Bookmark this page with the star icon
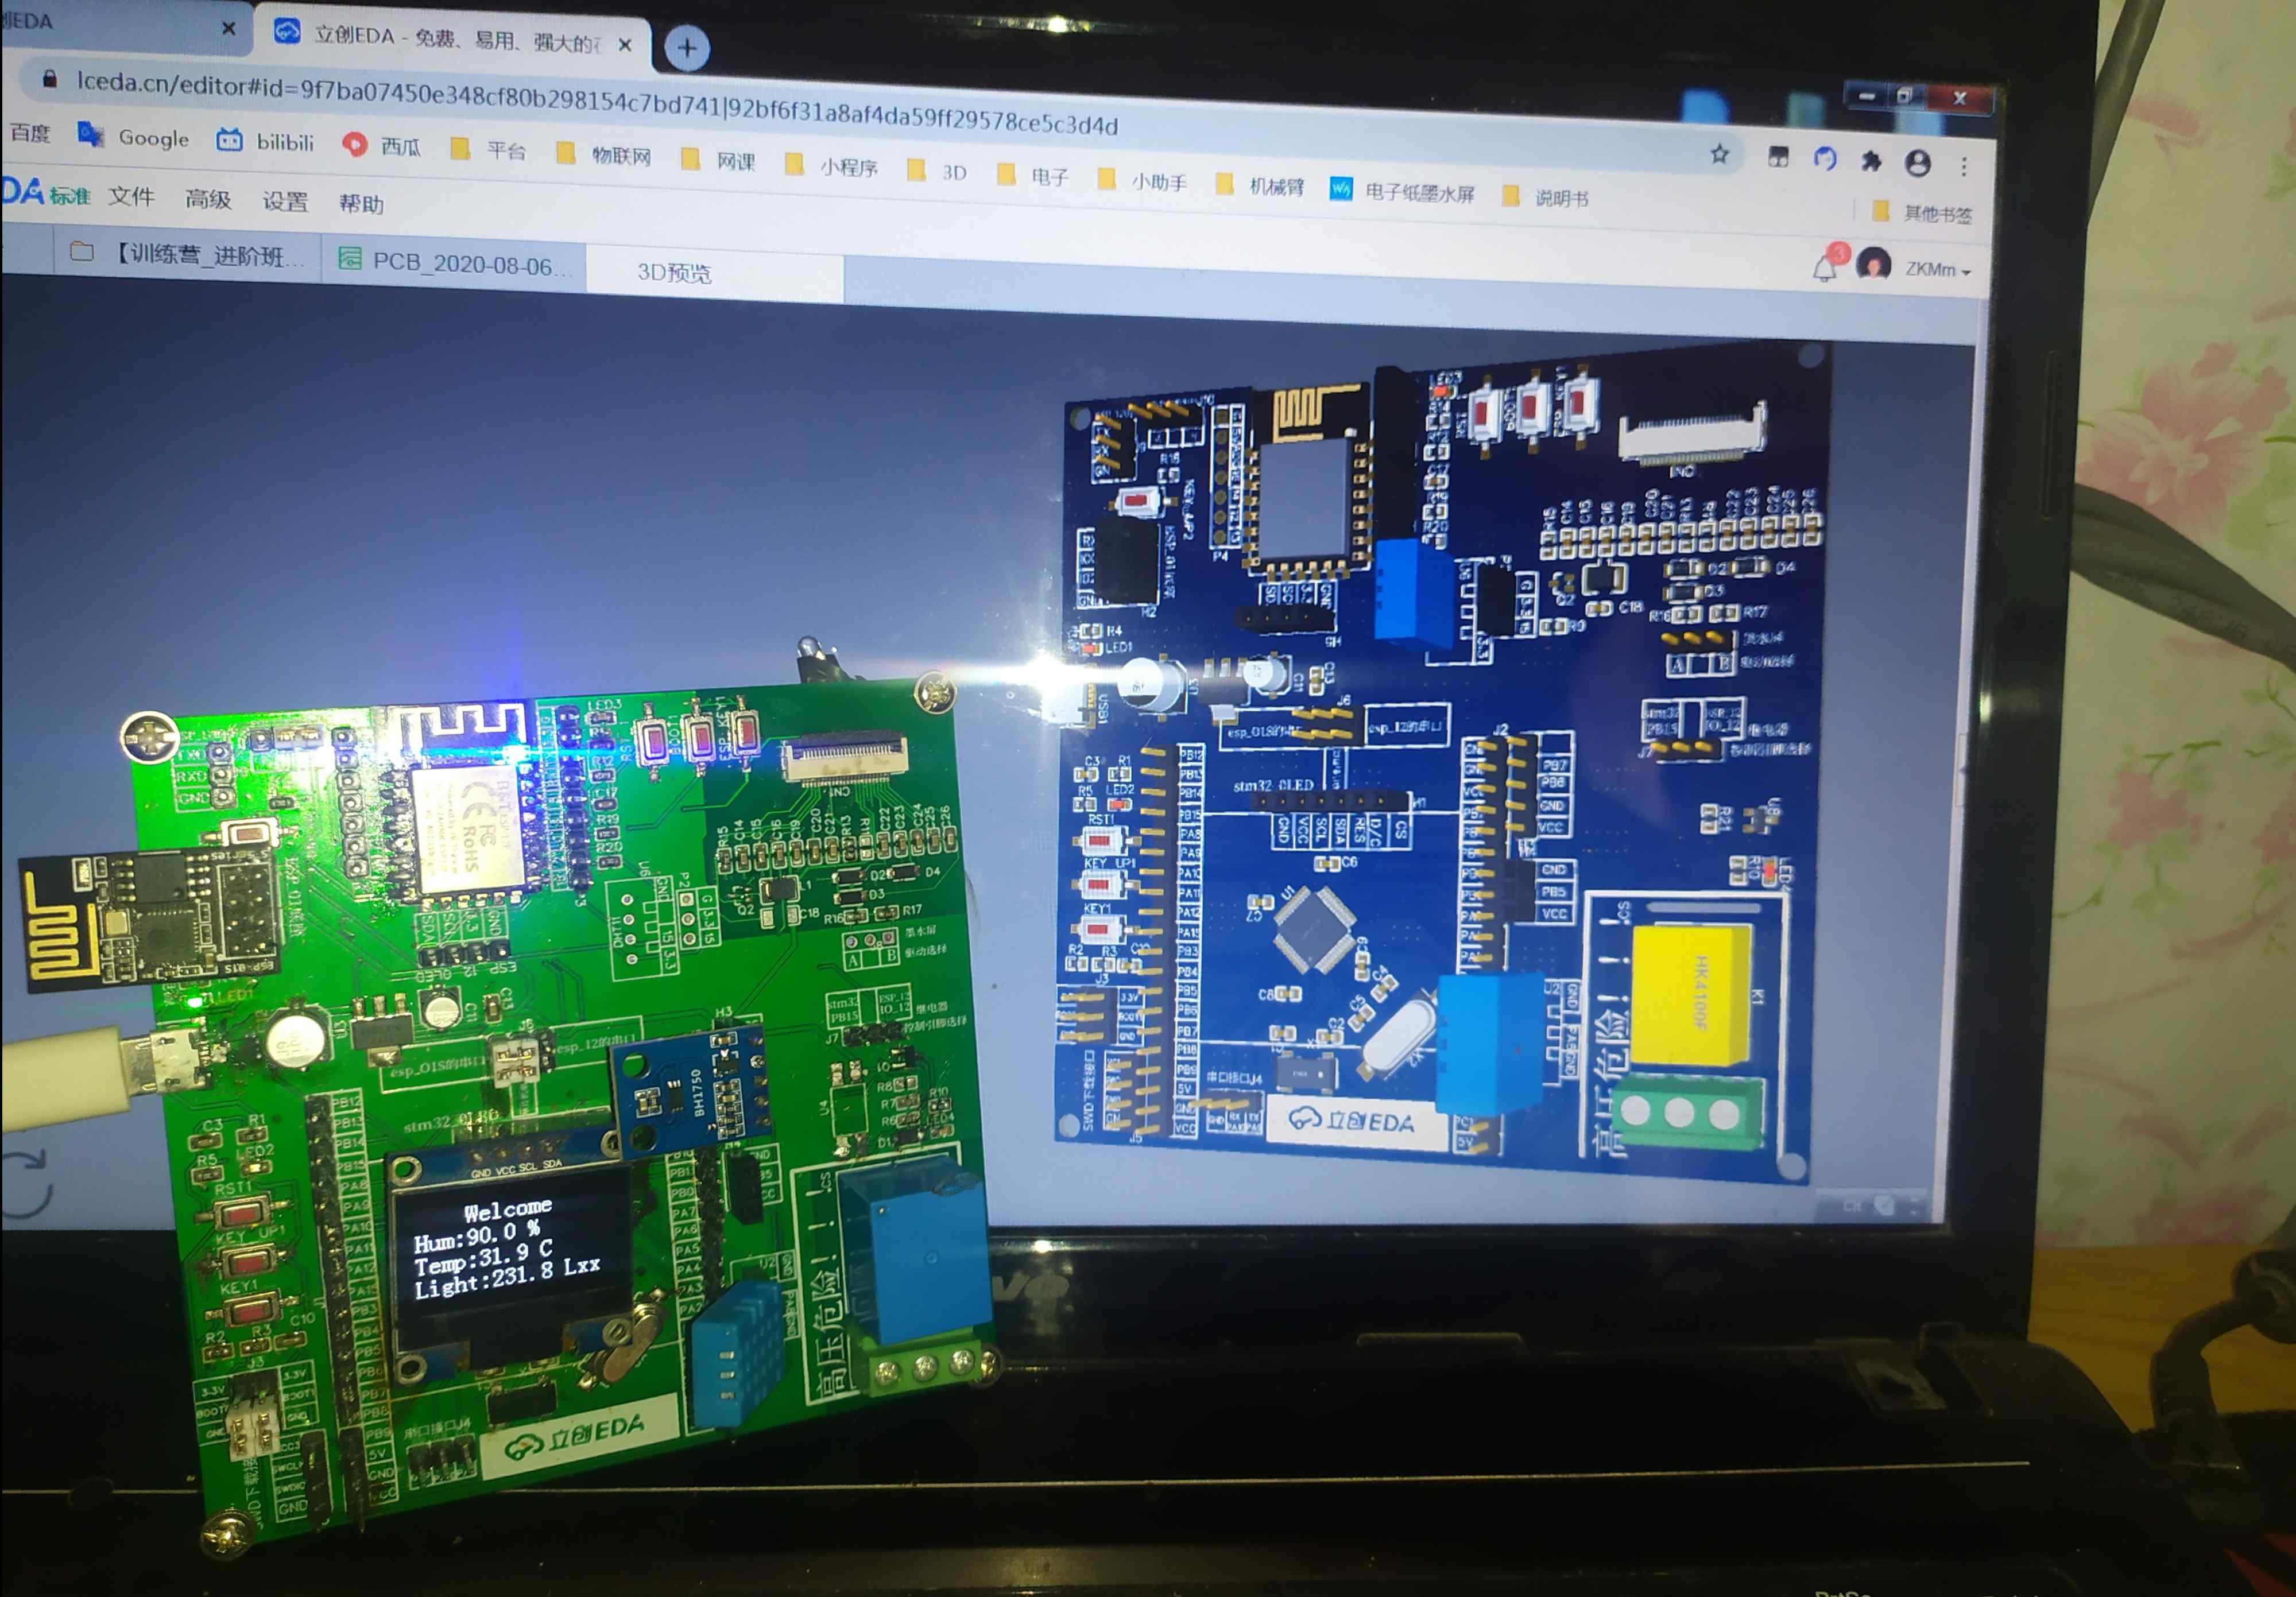 [x=1719, y=154]
